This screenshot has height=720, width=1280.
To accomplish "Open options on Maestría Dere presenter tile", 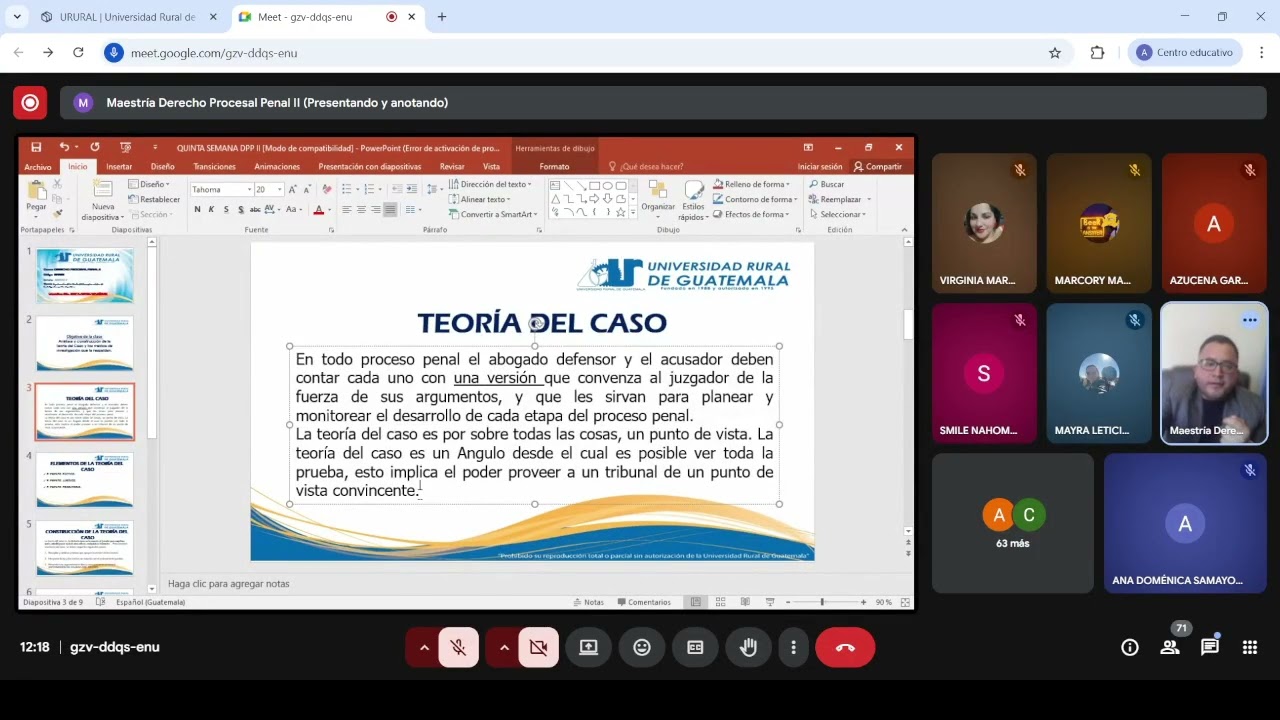I will coord(1250,320).
